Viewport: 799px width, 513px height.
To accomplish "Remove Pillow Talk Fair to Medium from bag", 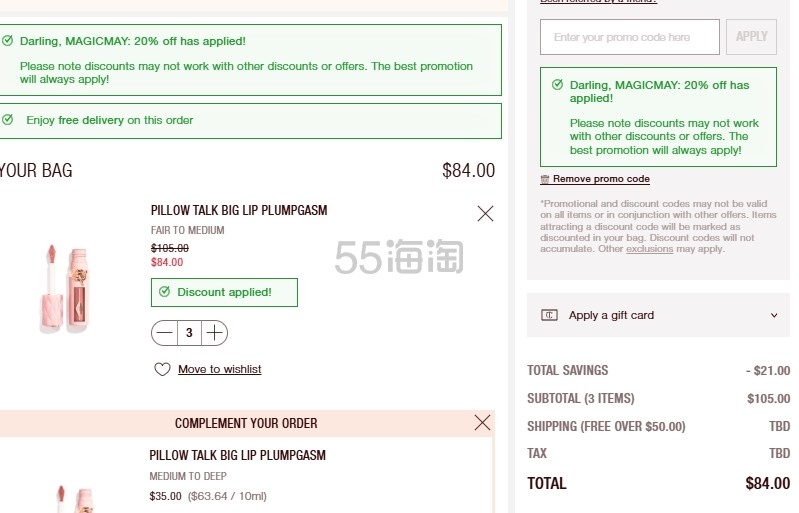I will [485, 213].
